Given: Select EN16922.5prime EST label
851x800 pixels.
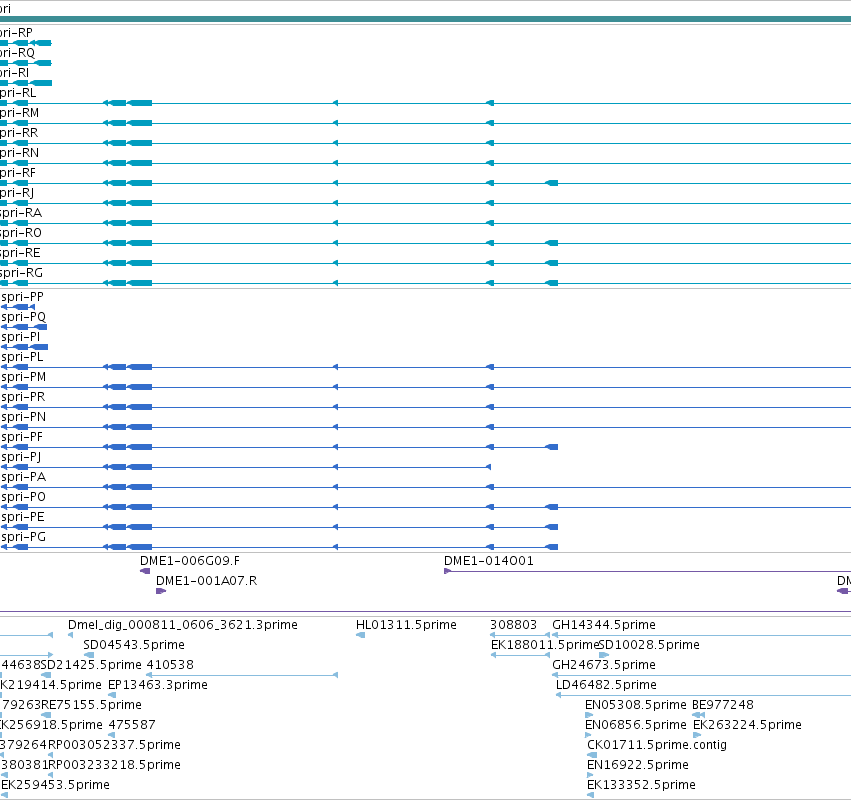Looking at the screenshot, I should [x=638, y=765].
